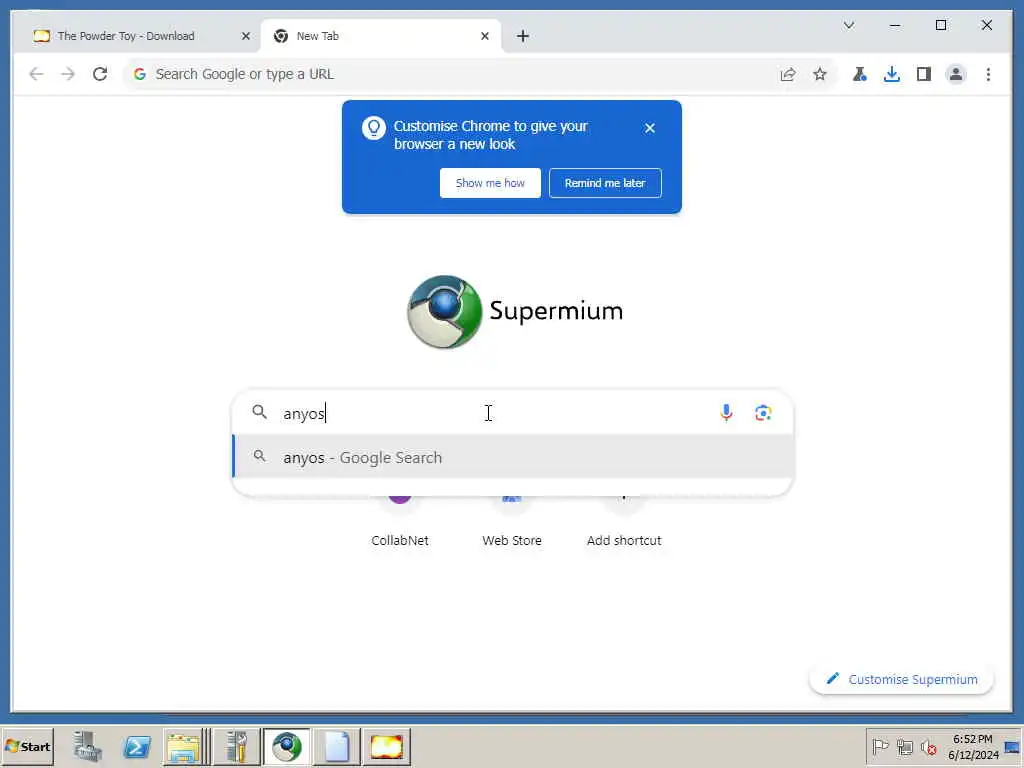This screenshot has height=768, width=1024.
Task: Open the Chrome Labs flask icon
Action: pyautogui.click(x=859, y=74)
